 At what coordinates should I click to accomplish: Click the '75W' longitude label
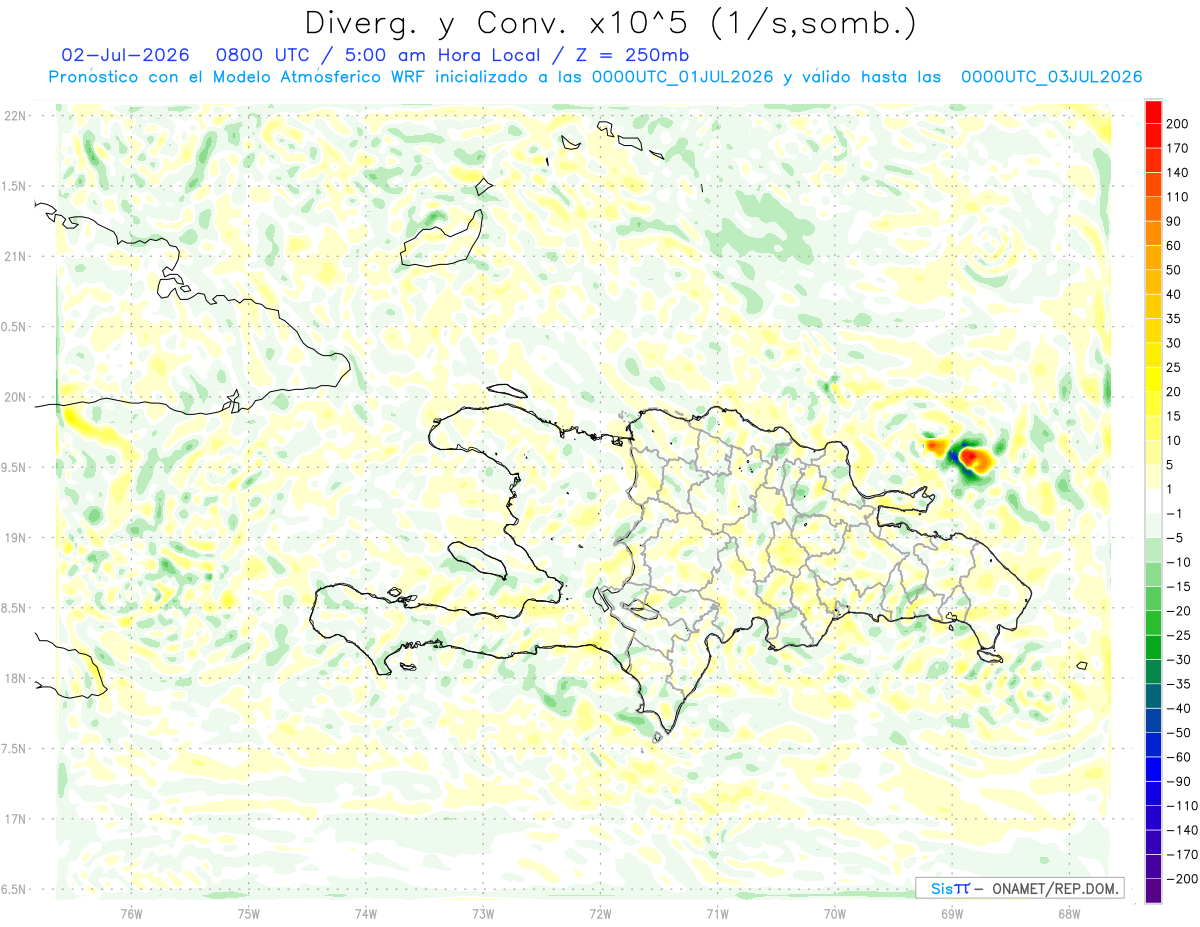(x=248, y=912)
